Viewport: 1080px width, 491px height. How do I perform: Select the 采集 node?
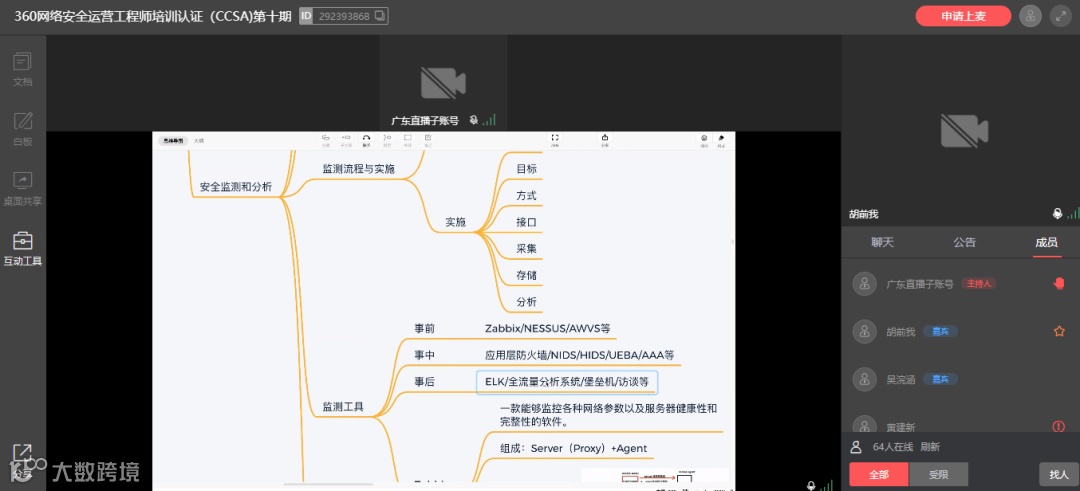click(x=526, y=249)
